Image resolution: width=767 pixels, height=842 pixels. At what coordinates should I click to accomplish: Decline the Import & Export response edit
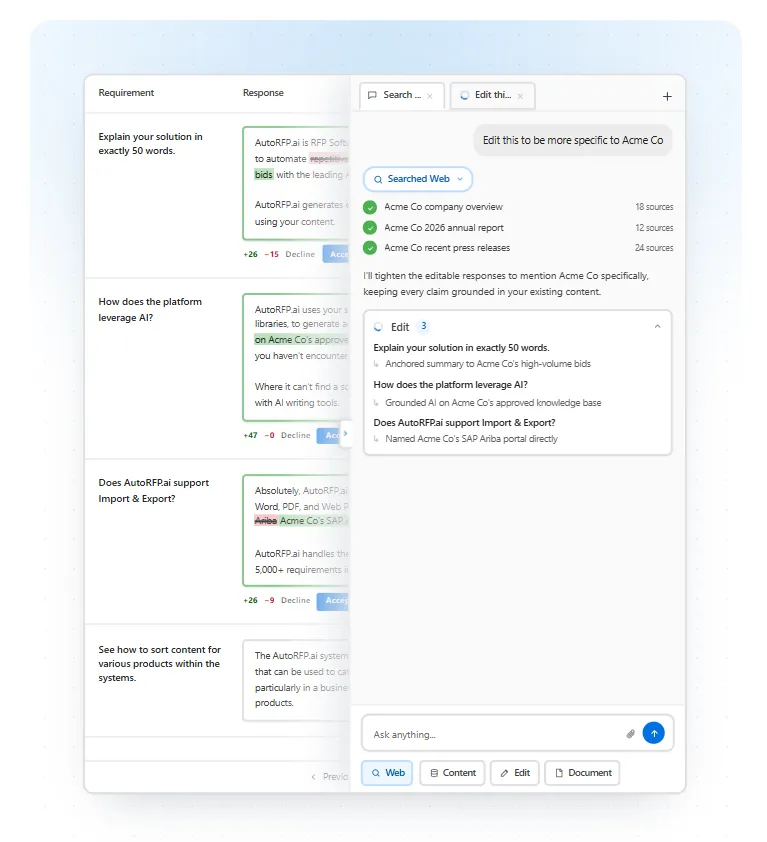point(295,600)
